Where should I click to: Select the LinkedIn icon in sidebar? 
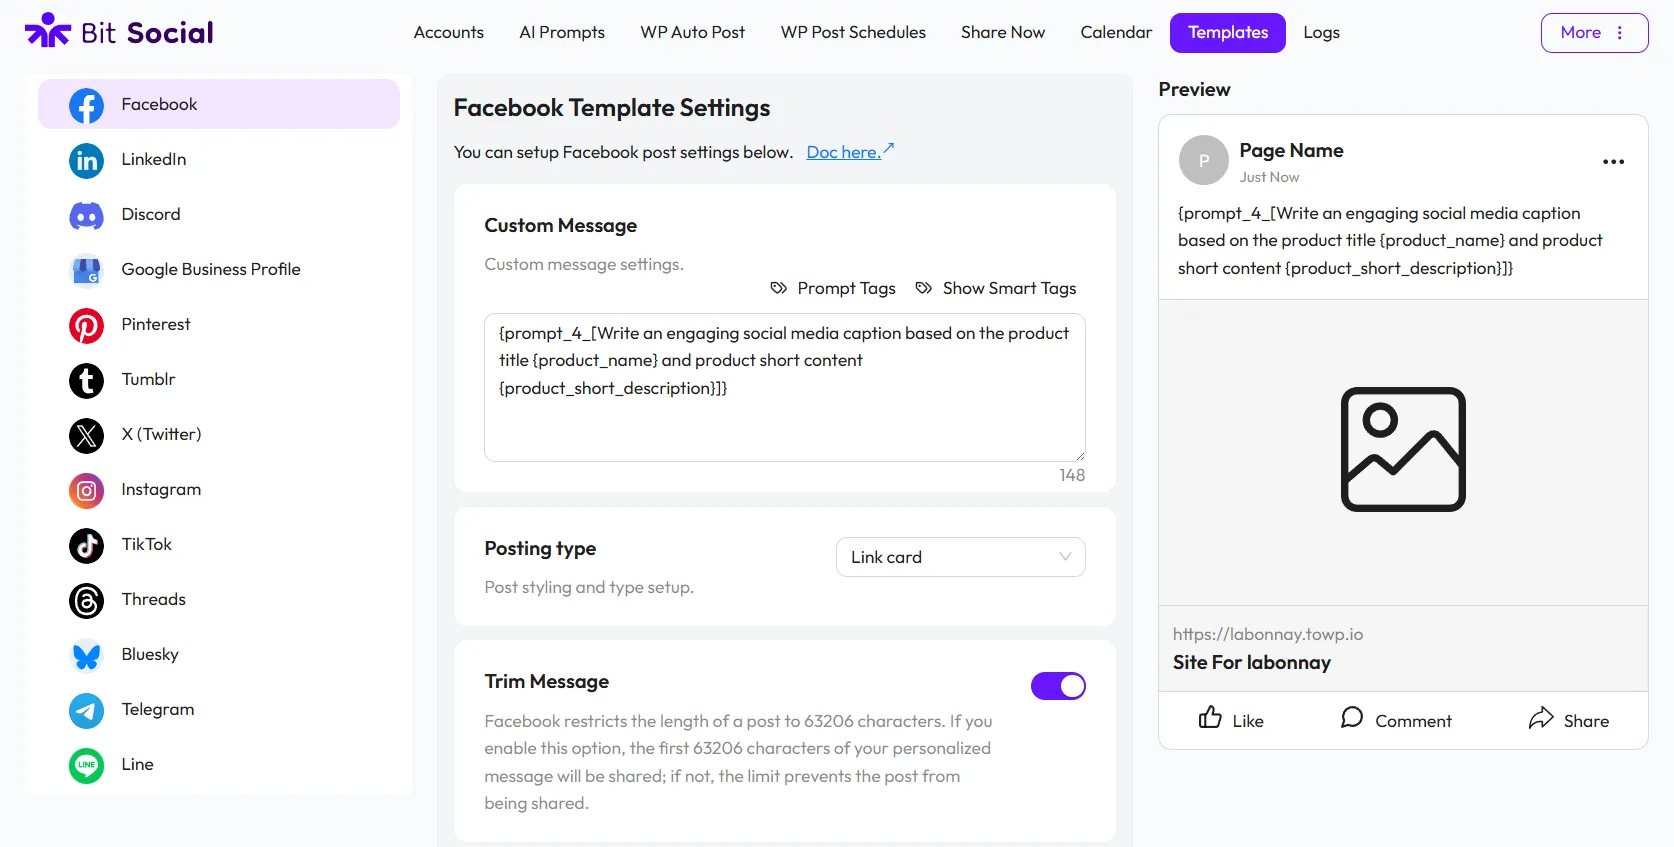click(x=86, y=160)
